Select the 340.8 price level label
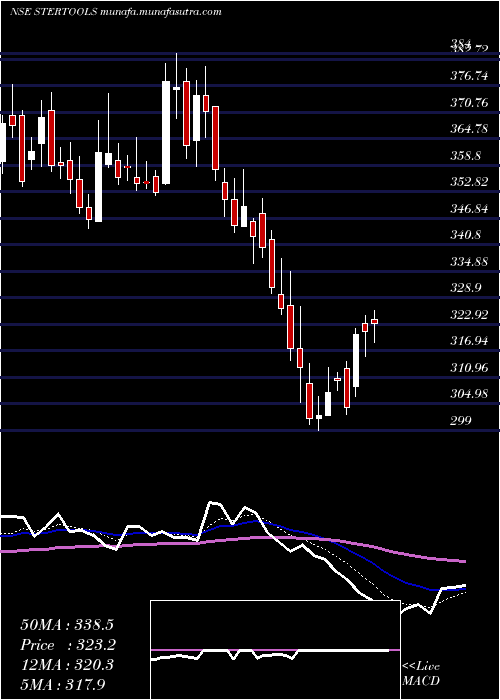Viewport: 500px width, 700px height. click(466, 235)
